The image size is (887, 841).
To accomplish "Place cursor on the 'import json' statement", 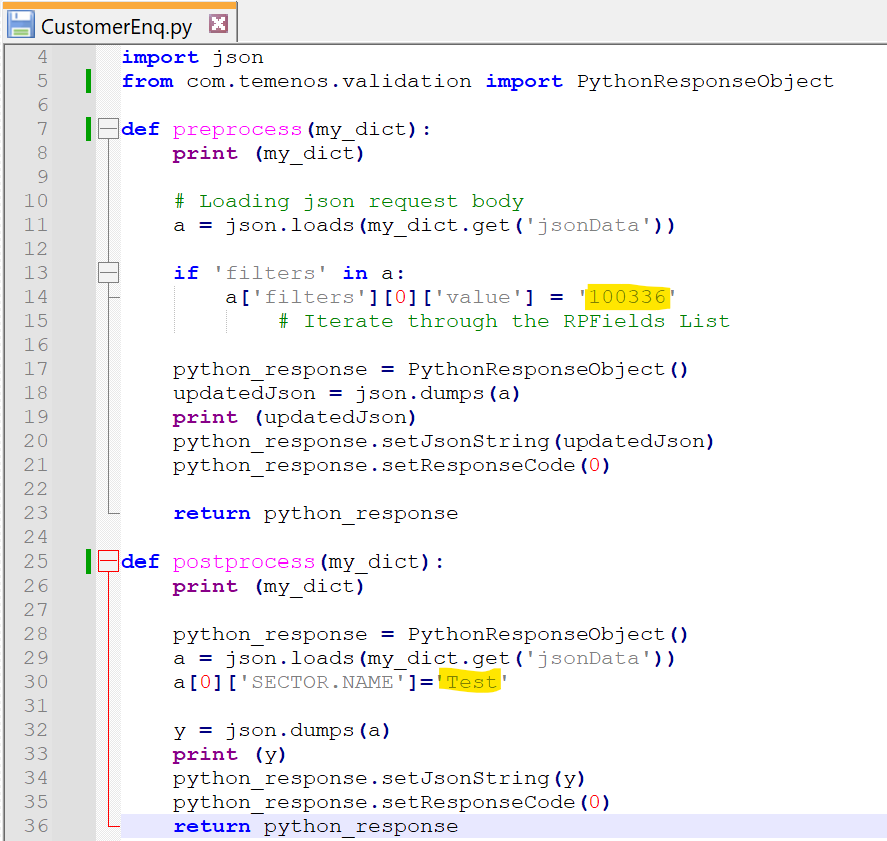I will point(192,57).
